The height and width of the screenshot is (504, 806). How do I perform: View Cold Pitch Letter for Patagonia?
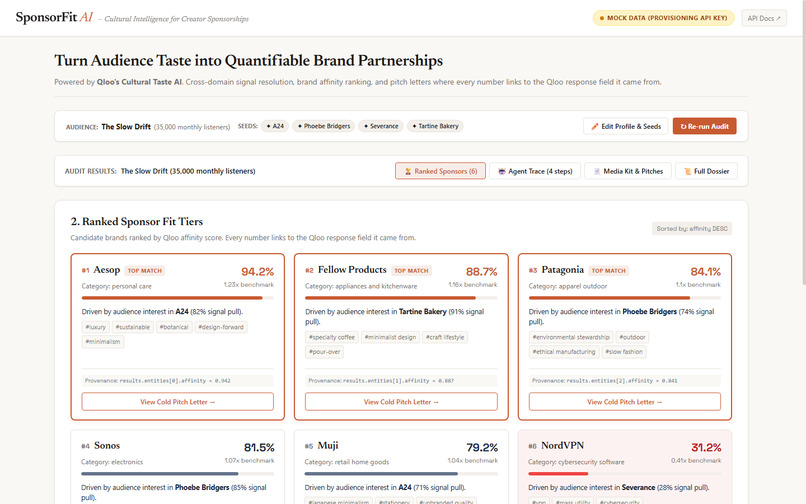coord(625,402)
